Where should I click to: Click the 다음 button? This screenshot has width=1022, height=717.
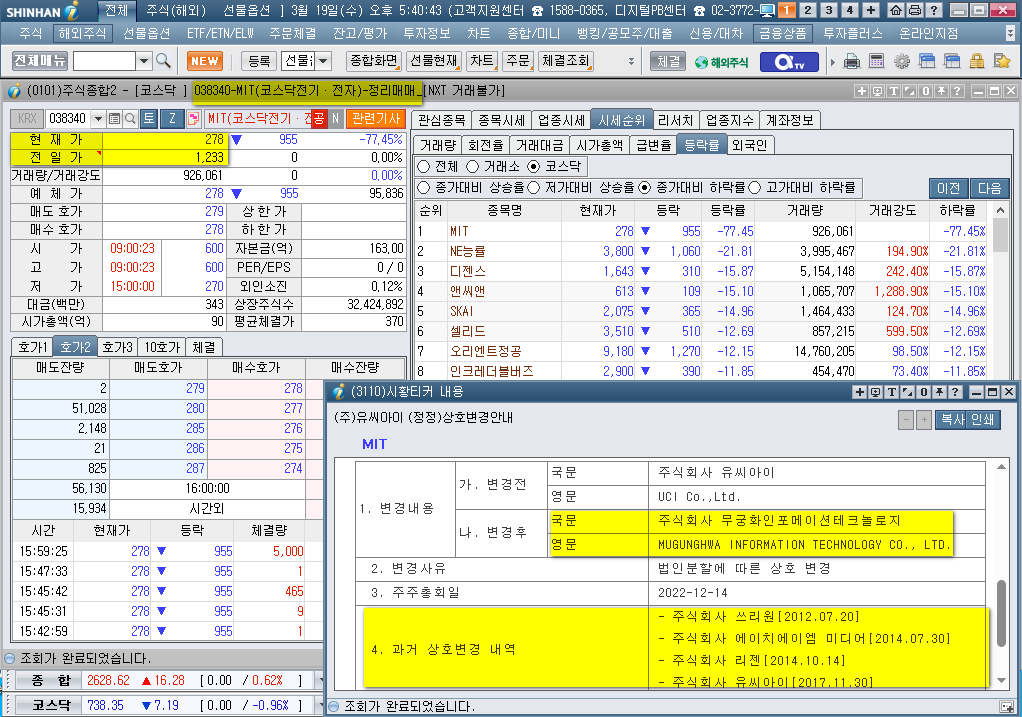(989, 188)
